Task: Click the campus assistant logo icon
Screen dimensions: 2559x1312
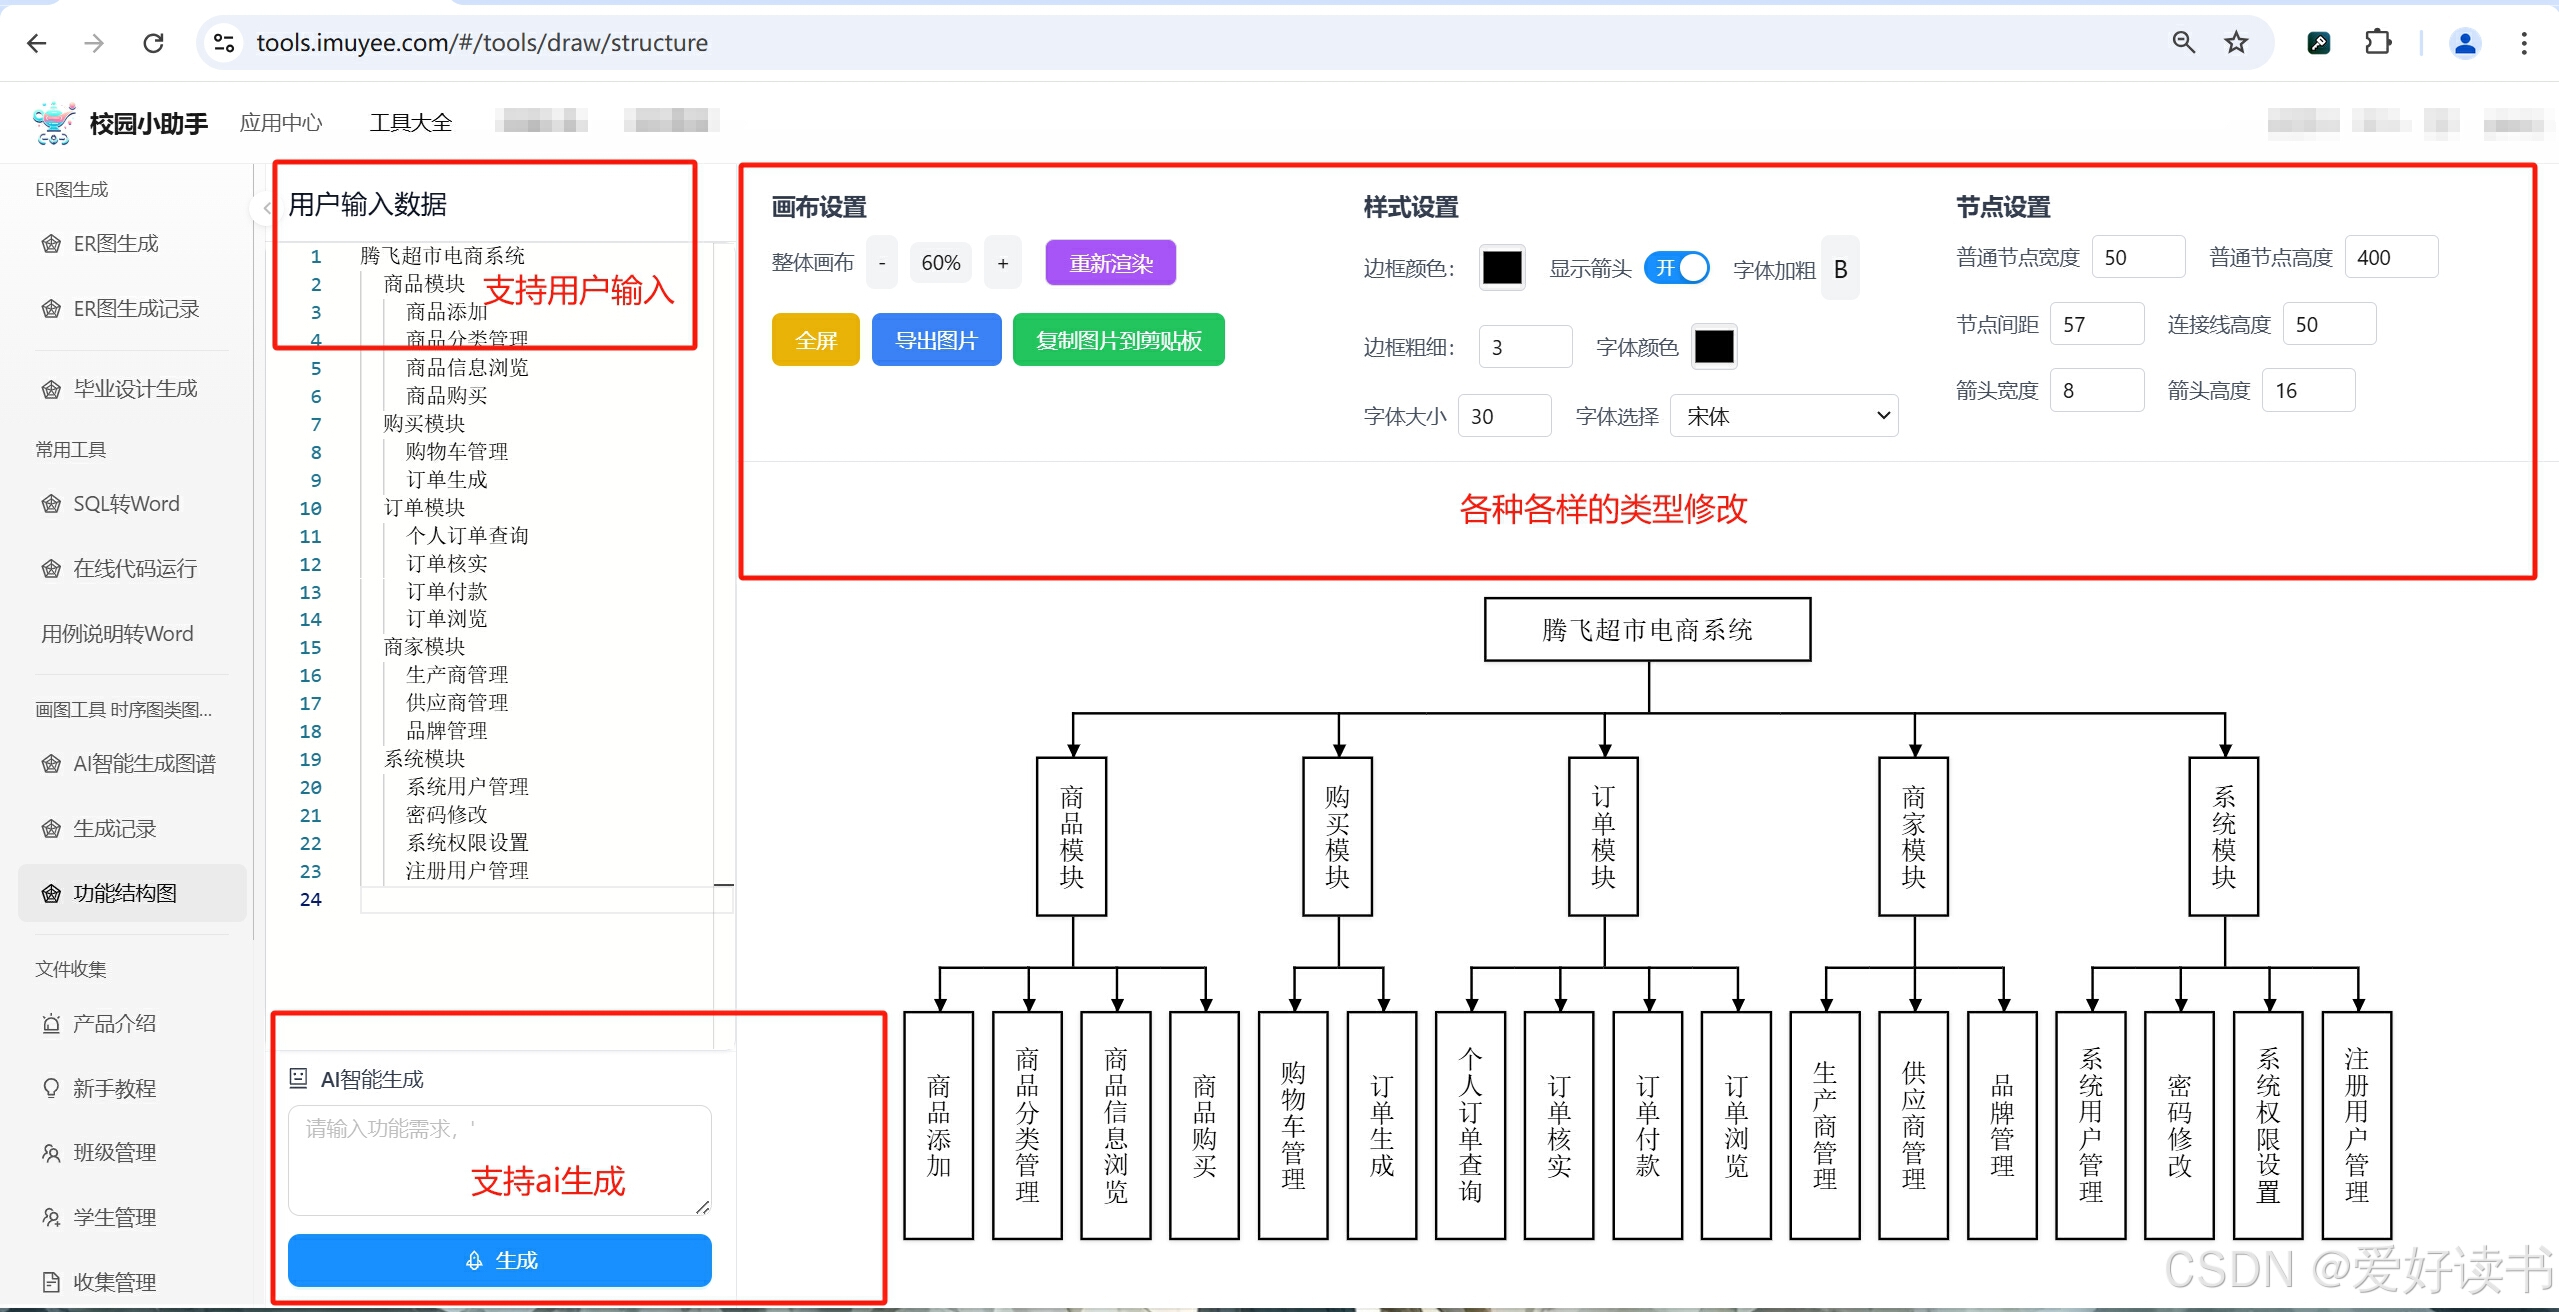Action: click(x=53, y=123)
